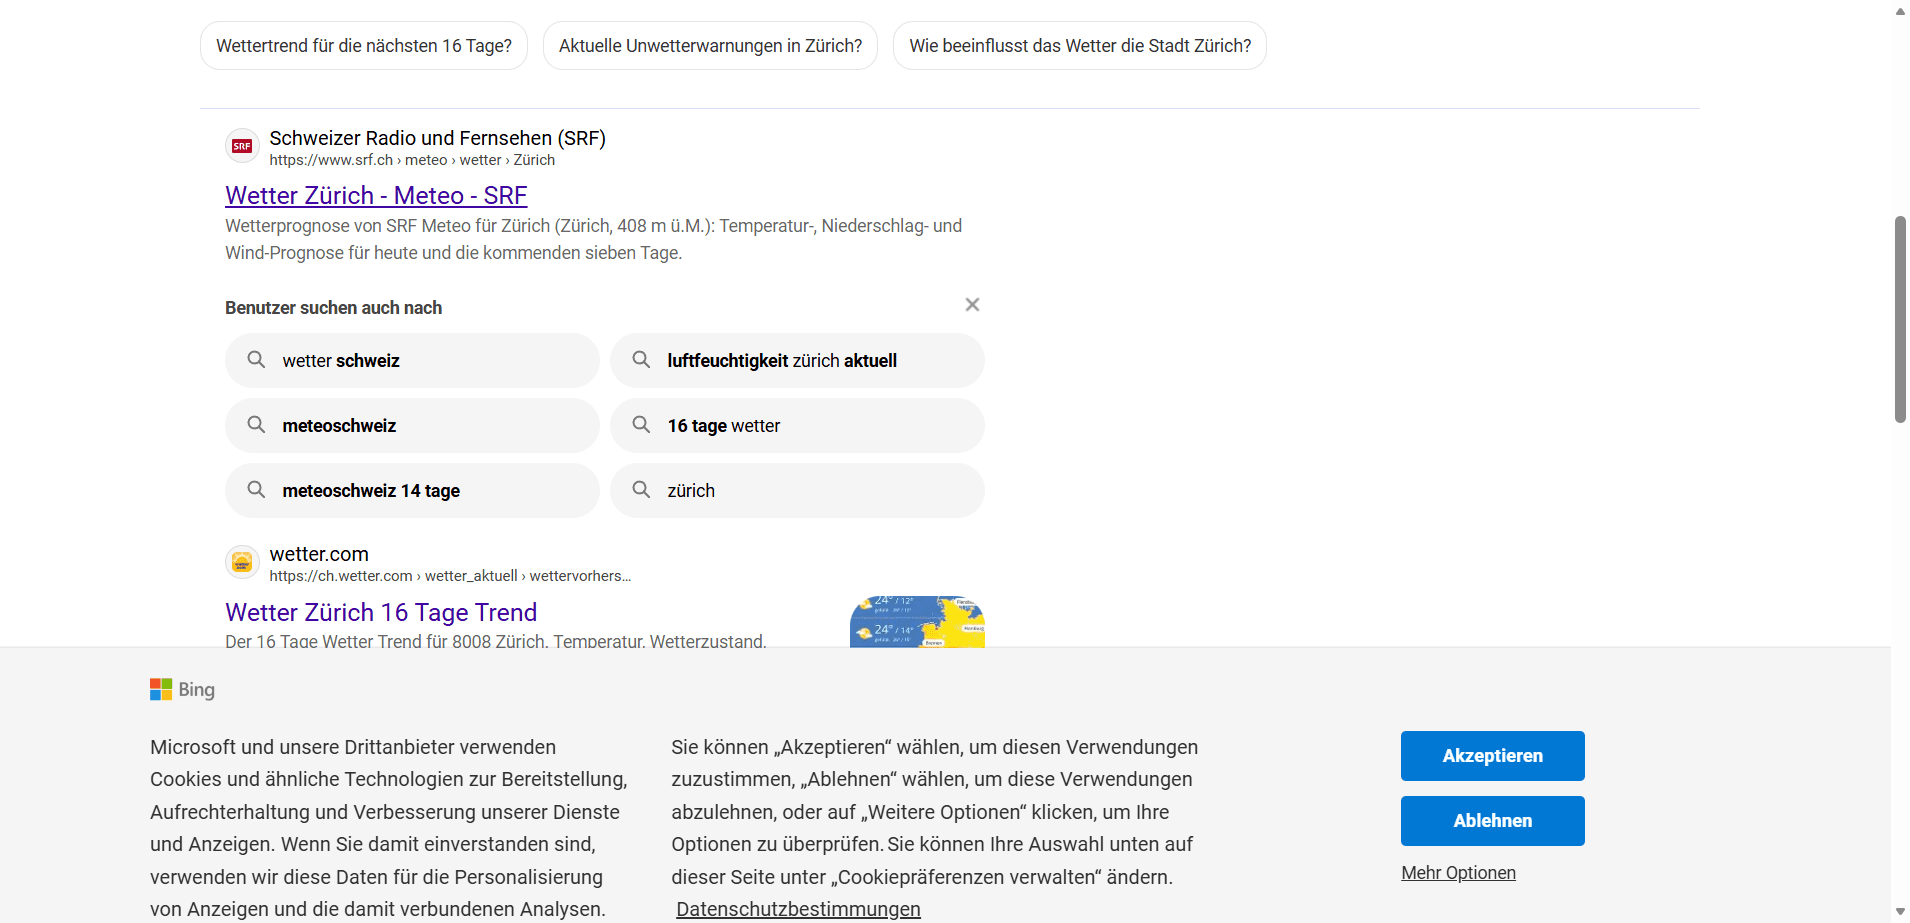Search for 'meteoschweiz' suggestion
This screenshot has height=923, width=1910.
click(x=412, y=425)
